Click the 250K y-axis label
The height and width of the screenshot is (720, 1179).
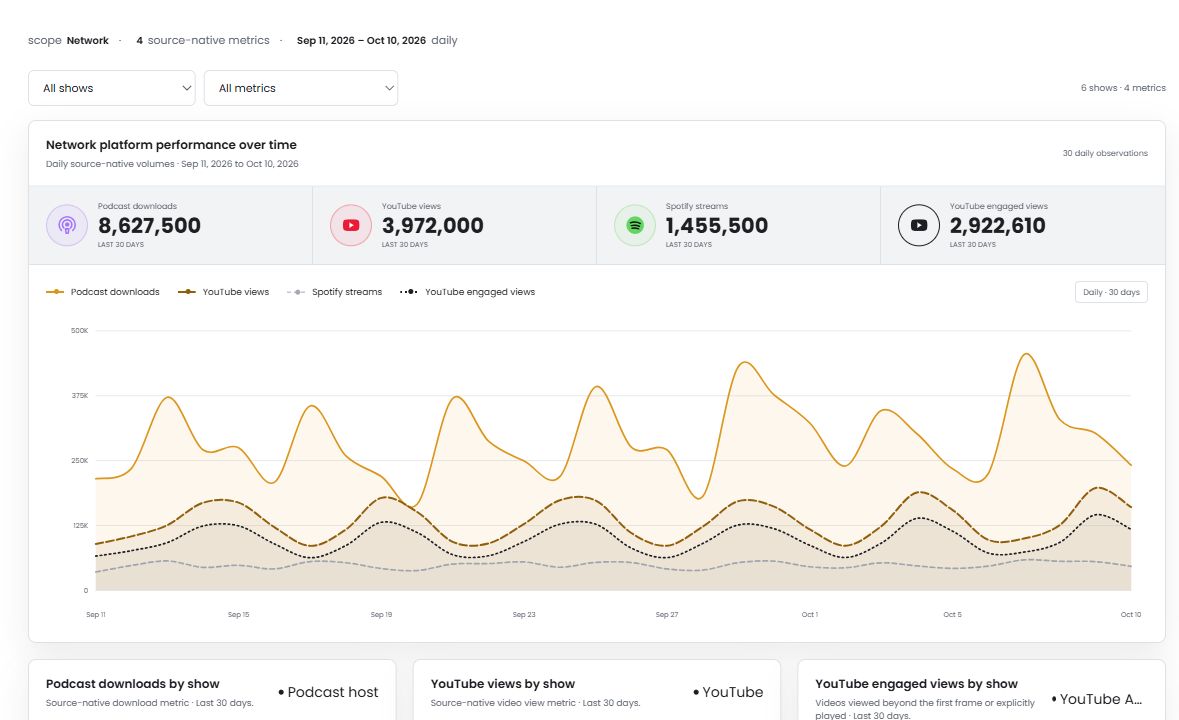click(x=80, y=461)
